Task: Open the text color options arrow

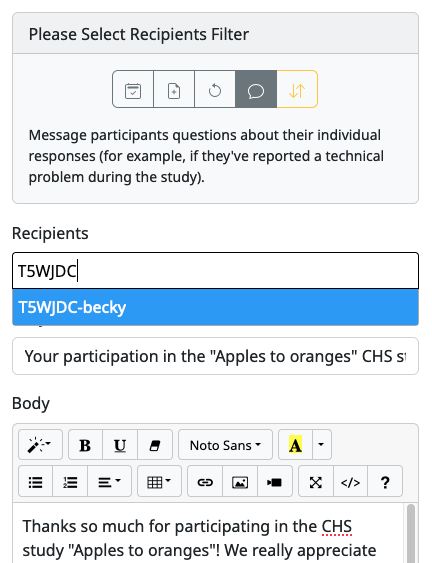Action: point(322,445)
